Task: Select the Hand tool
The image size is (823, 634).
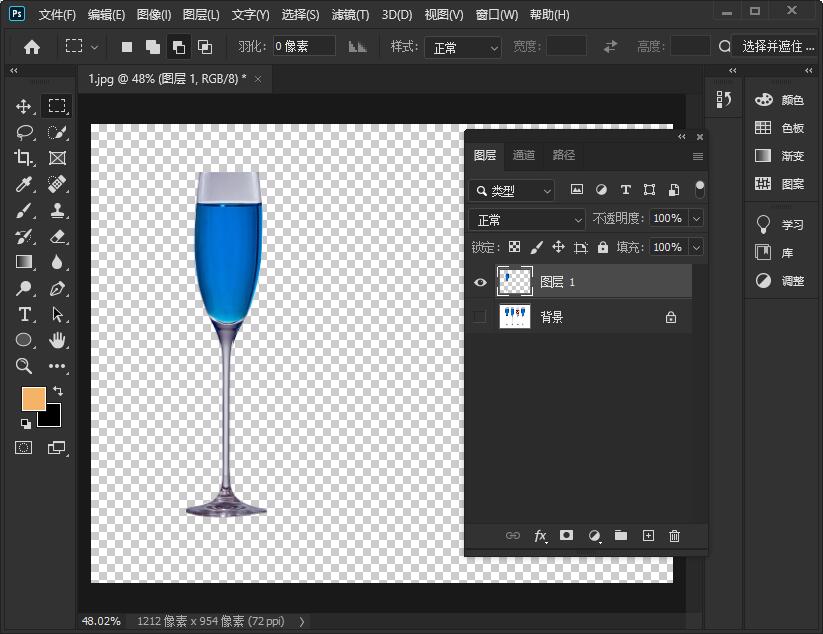Action: (57, 340)
